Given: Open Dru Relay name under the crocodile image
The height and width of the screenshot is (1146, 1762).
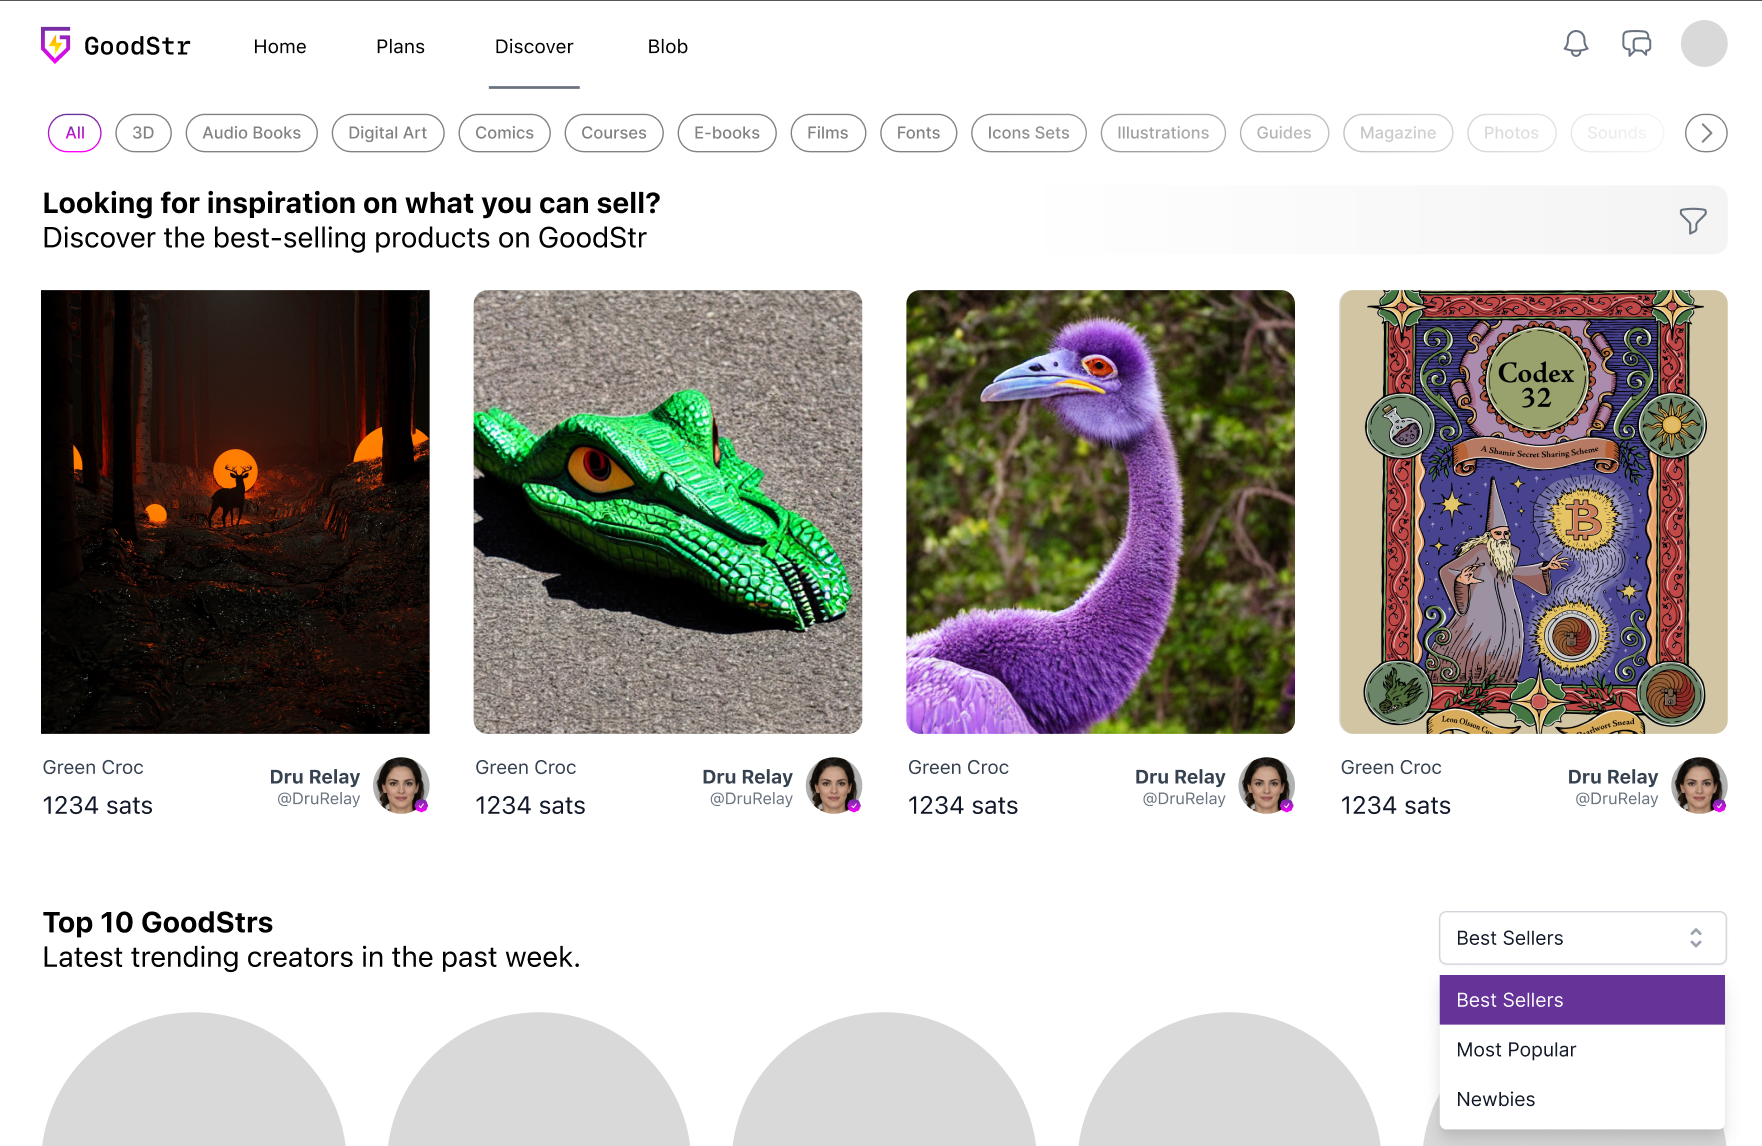Looking at the screenshot, I should [x=748, y=777].
